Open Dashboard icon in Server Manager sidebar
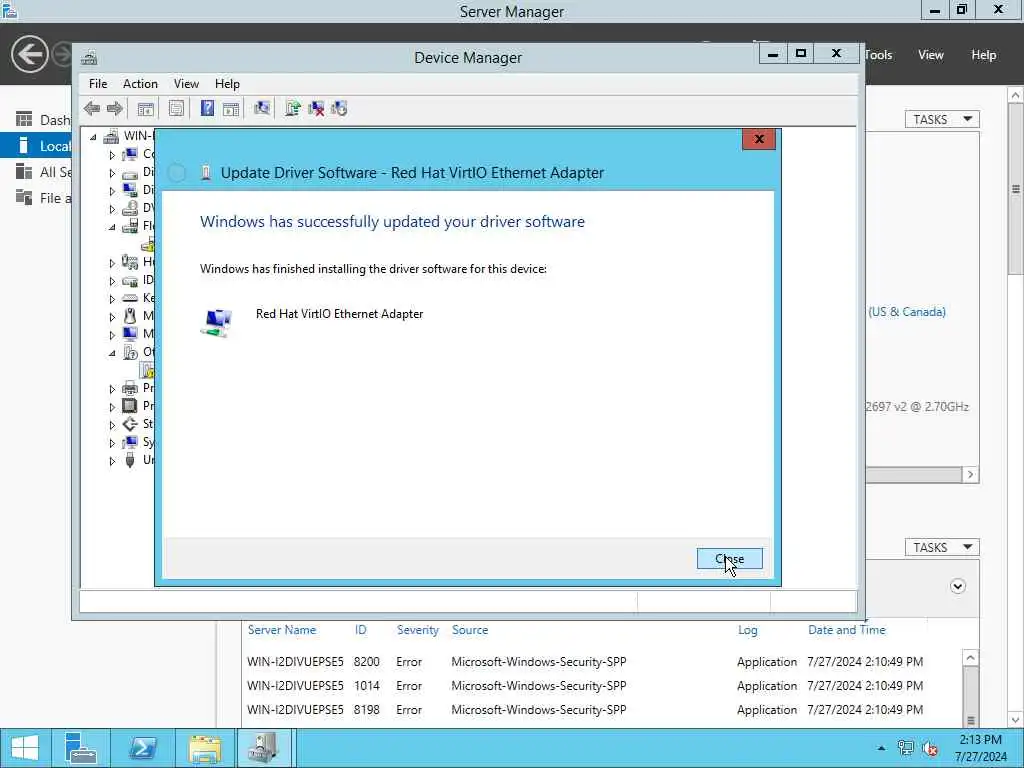Screen dimensions: 1024x768 pyautogui.click(x=24, y=120)
